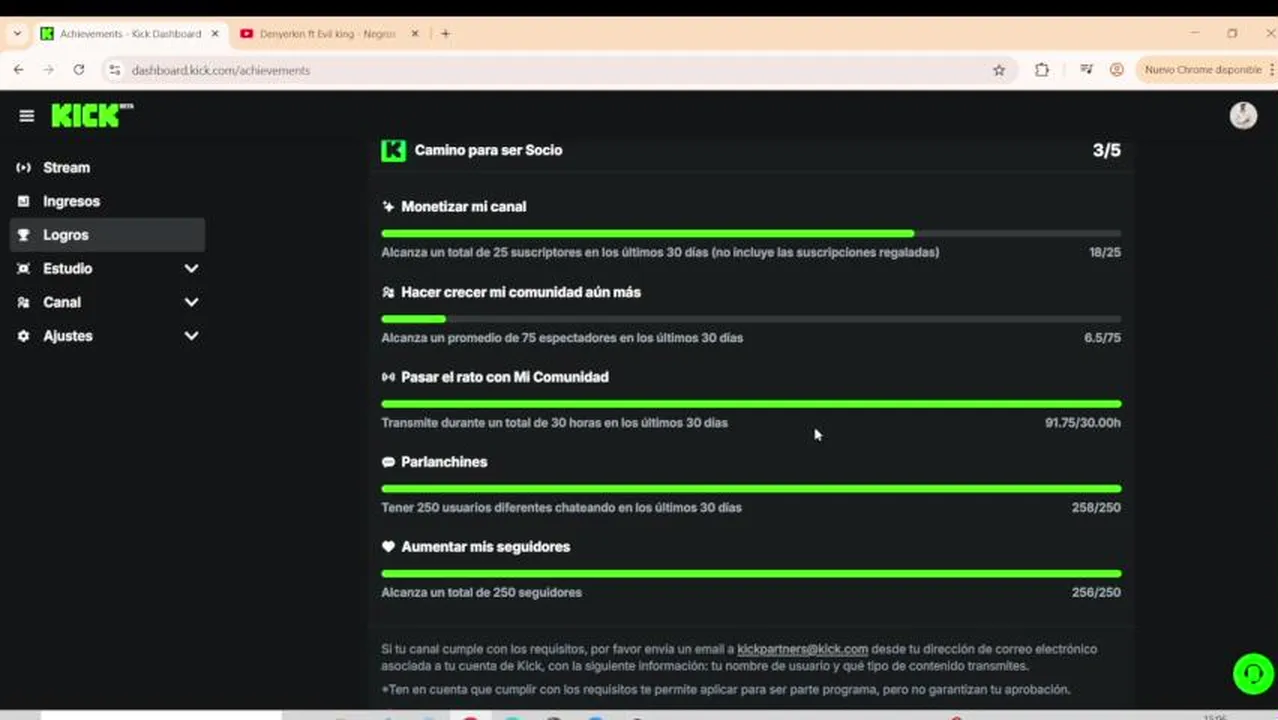
Task: Click the green support chat bubble icon
Action: pos(1253,673)
